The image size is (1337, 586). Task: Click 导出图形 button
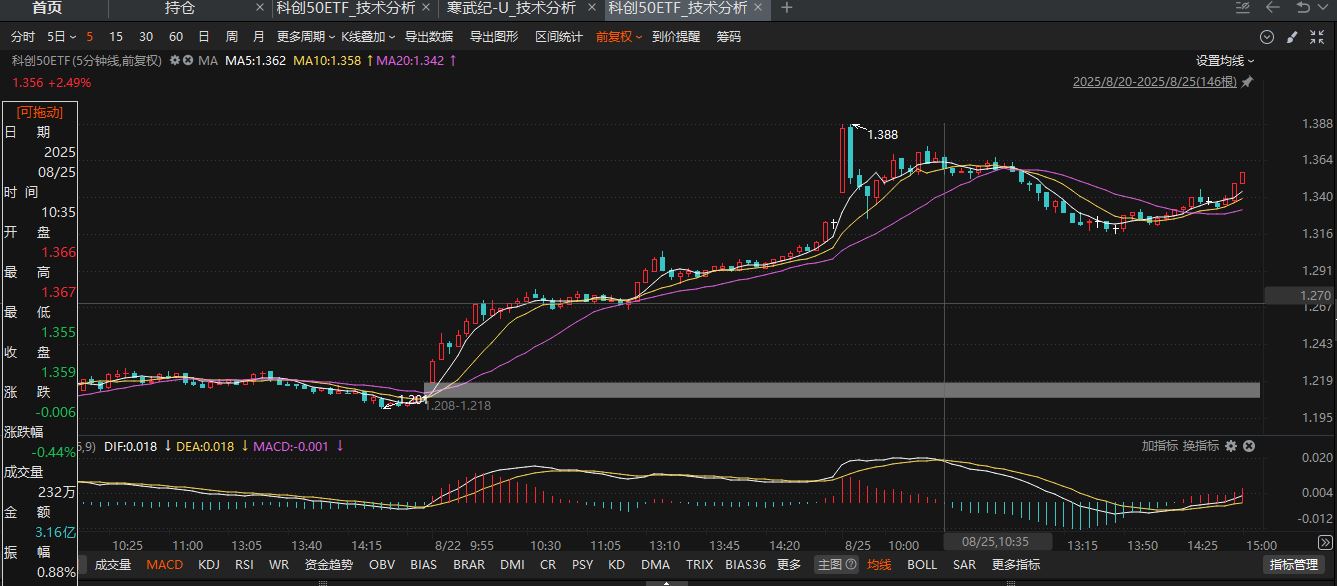(x=494, y=37)
